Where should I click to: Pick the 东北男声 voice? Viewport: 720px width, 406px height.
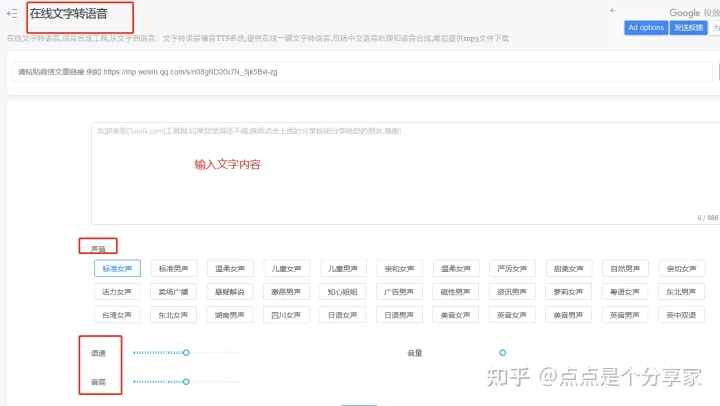(x=681, y=292)
